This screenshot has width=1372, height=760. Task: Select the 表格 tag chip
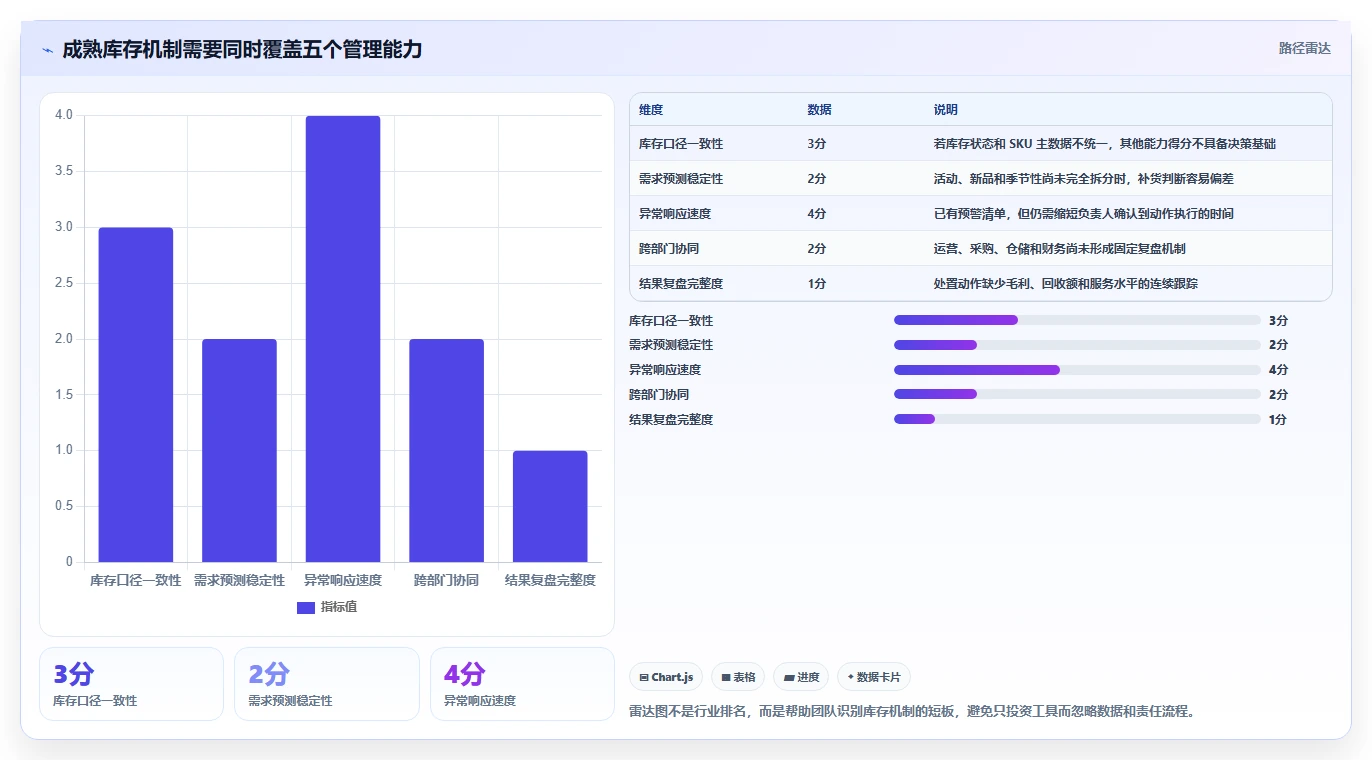pyautogui.click(x=738, y=677)
